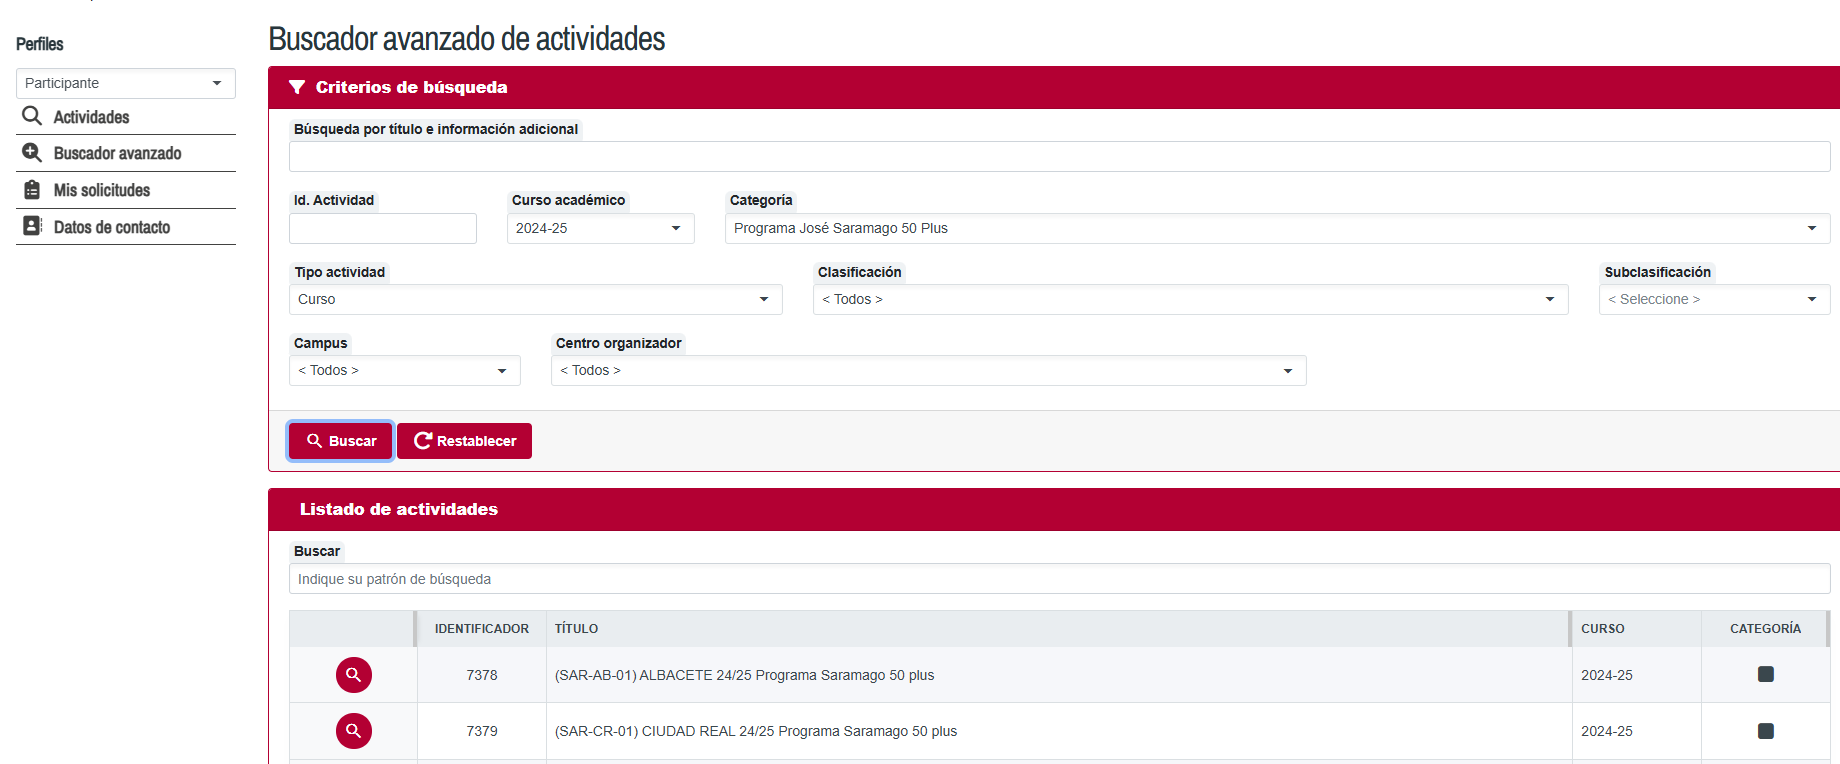Open the Centro organizador dropdown

(929, 370)
